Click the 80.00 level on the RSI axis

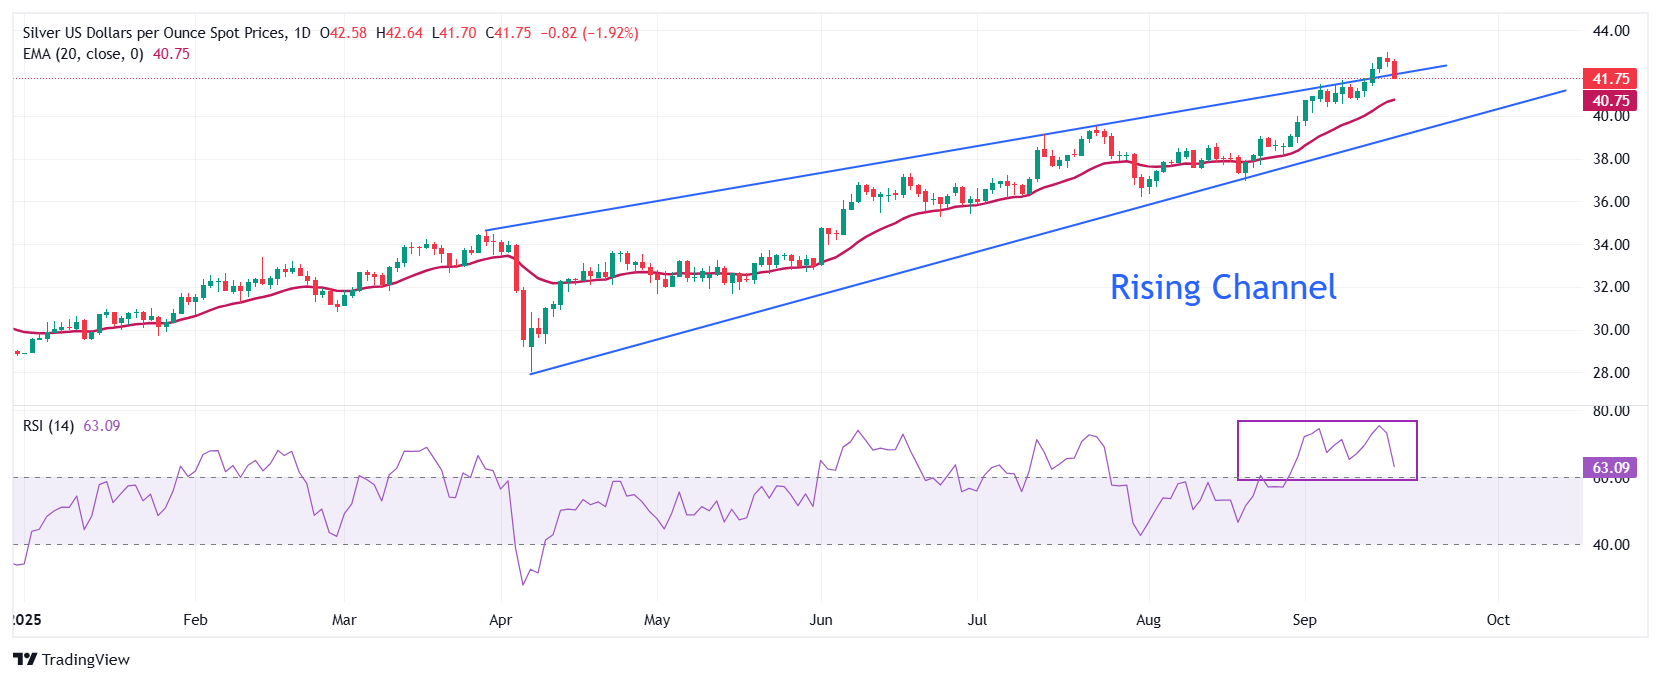click(1610, 411)
